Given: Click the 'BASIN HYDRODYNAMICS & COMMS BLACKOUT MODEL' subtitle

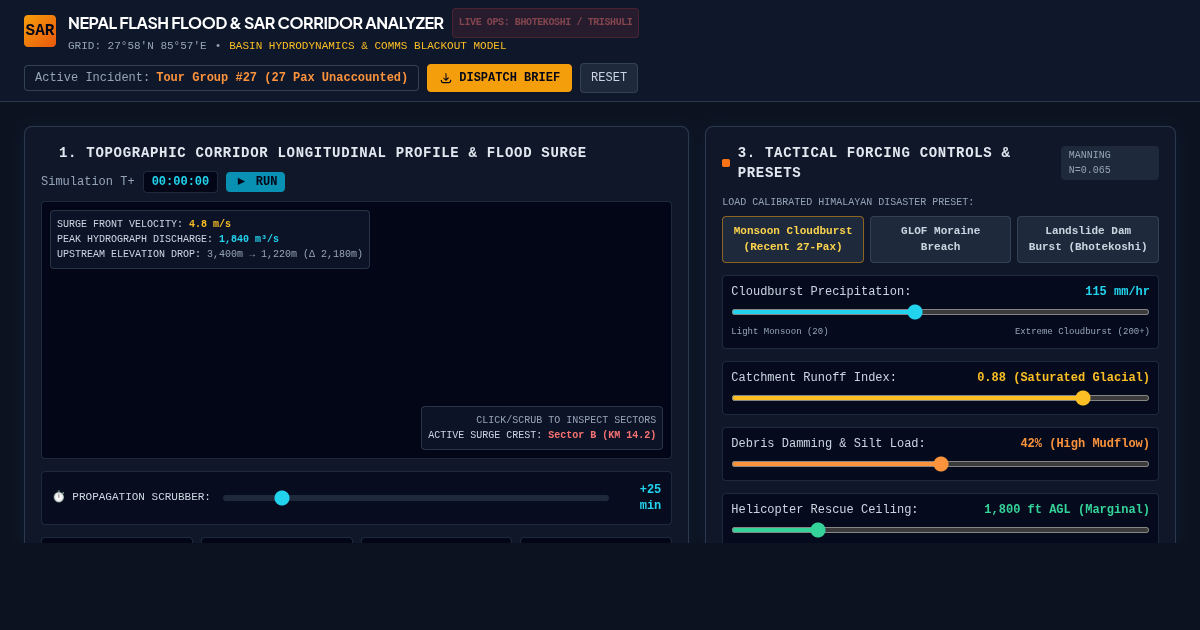Looking at the screenshot, I should click(368, 46).
